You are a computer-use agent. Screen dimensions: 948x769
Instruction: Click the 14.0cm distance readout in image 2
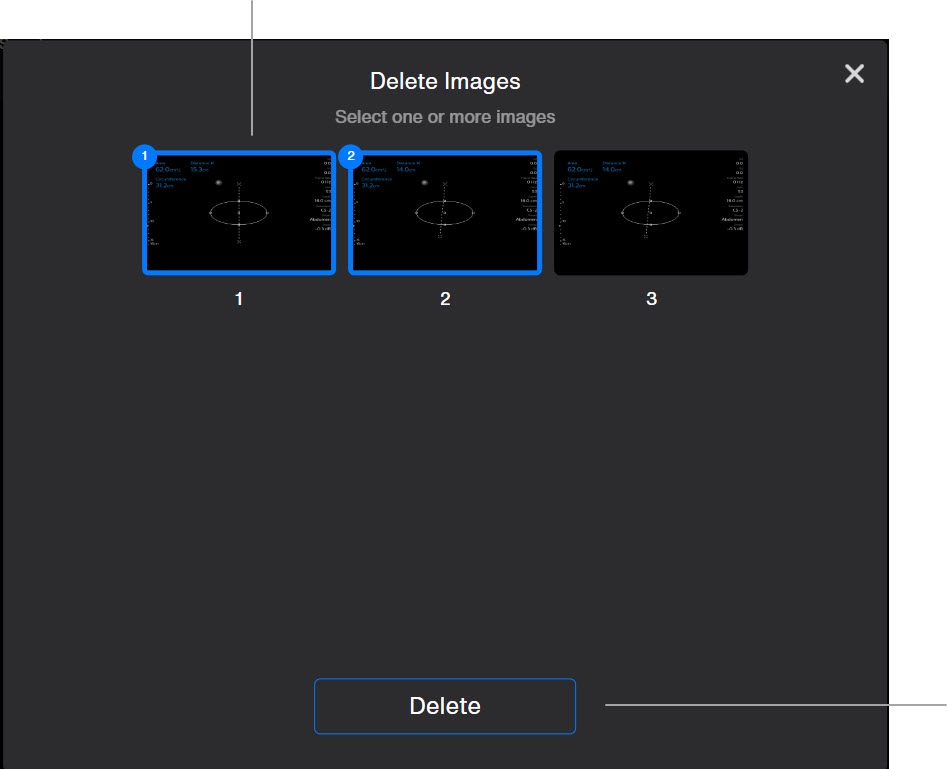[406, 170]
